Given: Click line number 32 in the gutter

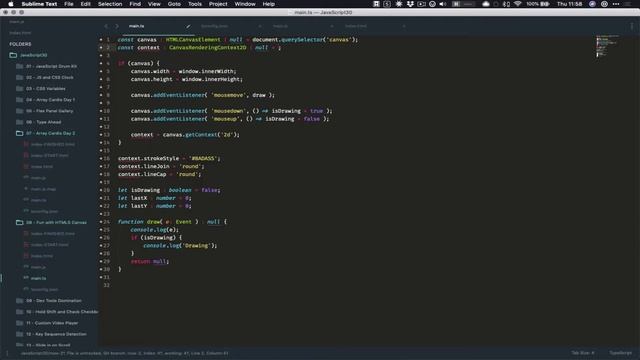Looking at the screenshot, I should tap(107, 285).
